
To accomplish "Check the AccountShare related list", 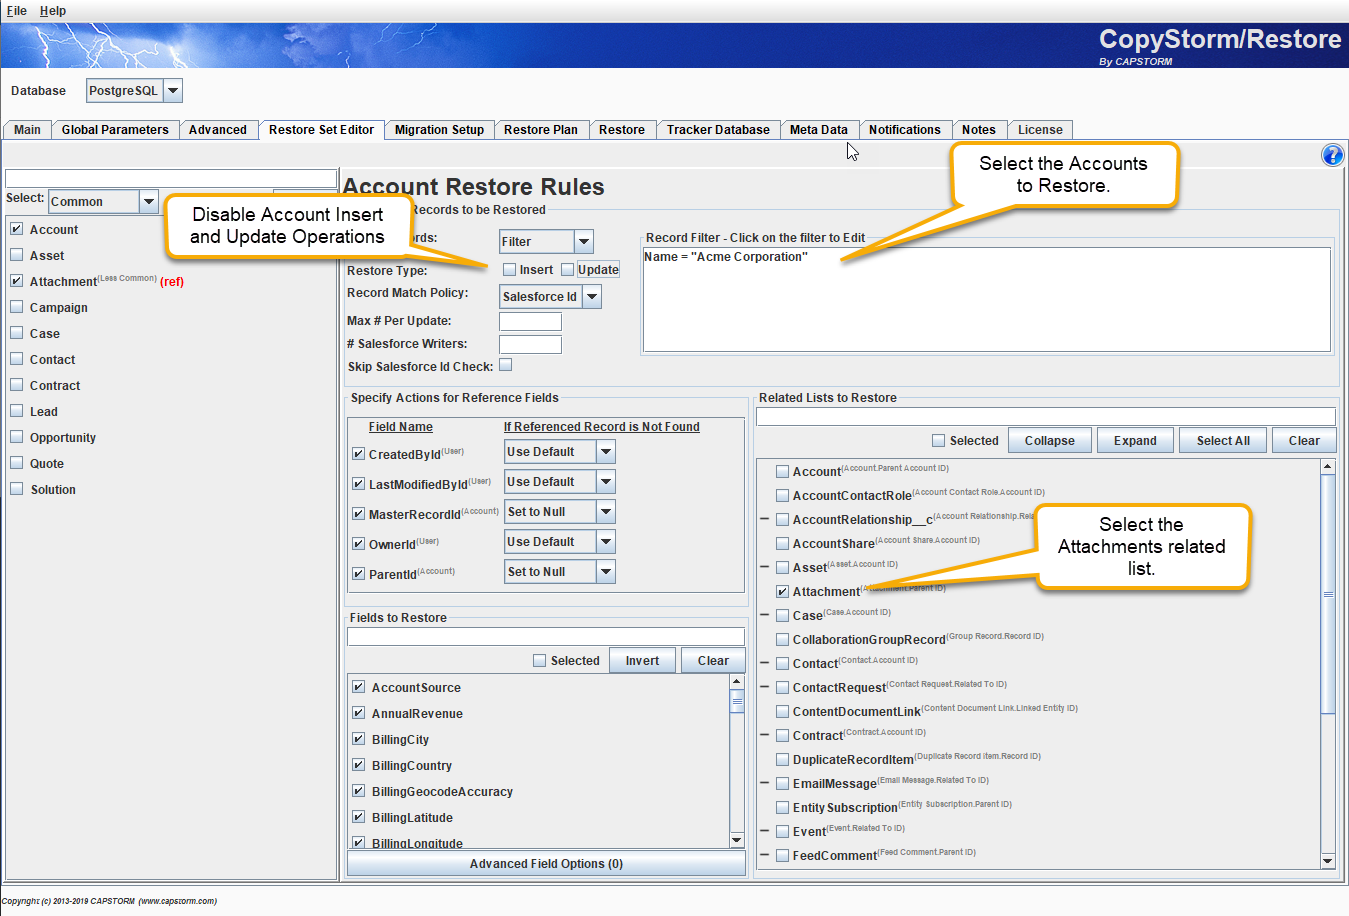I will tap(783, 544).
